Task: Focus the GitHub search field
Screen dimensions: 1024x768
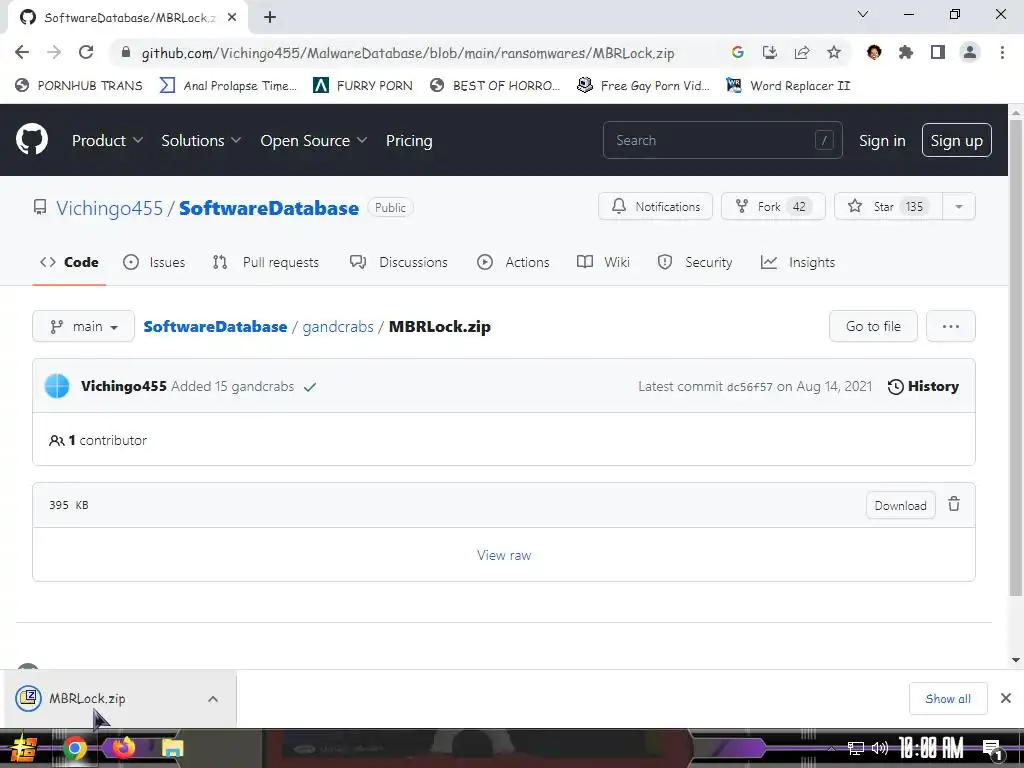Action: click(722, 140)
